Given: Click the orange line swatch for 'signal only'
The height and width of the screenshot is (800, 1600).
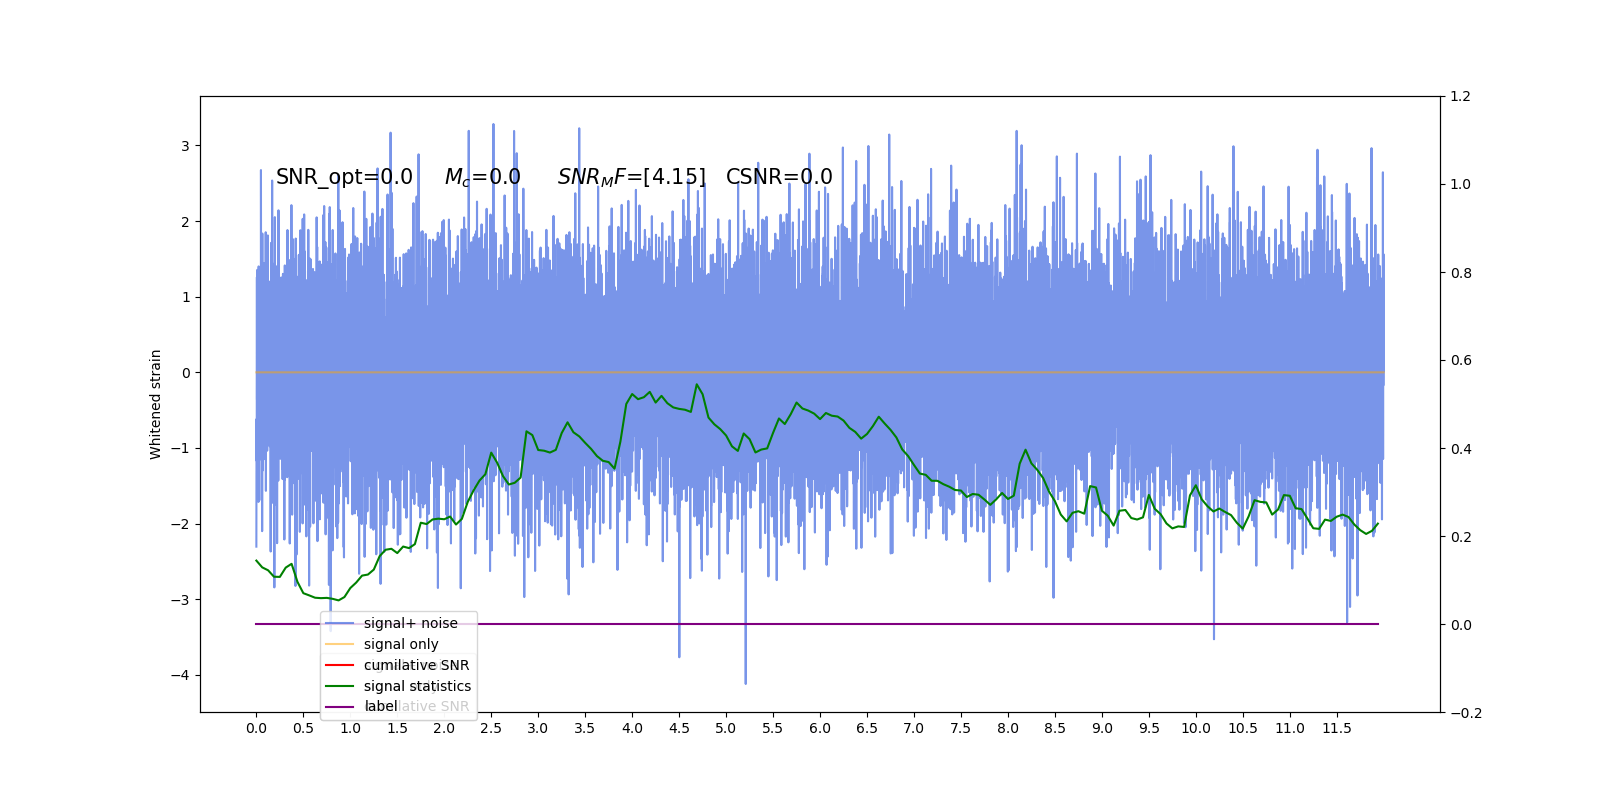Looking at the screenshot, I should tap(340, 644).
